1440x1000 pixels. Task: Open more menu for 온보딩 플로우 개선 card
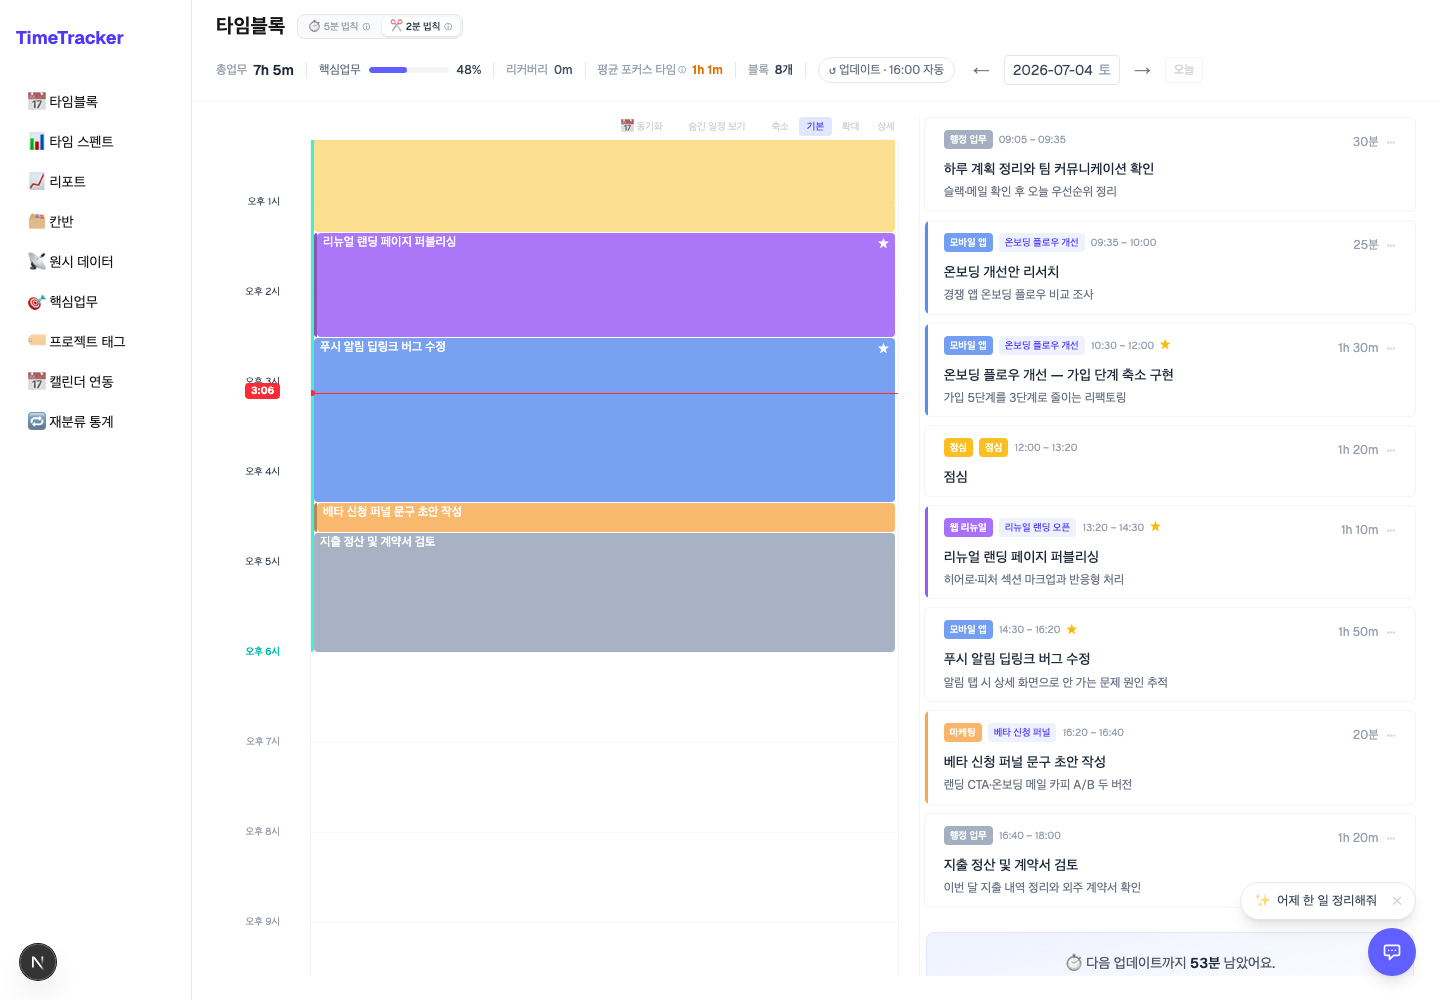pyautogui.click(x=1391, y=348)
